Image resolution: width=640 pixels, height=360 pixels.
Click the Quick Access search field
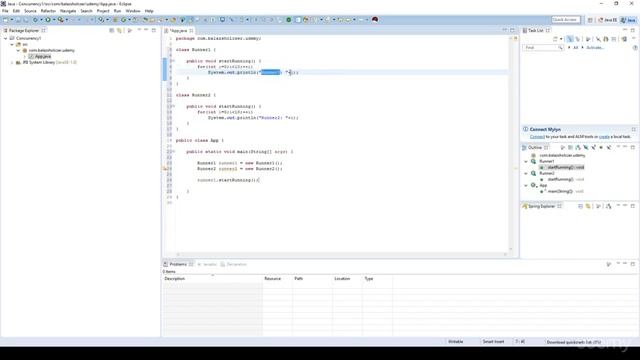click(x=565, y=20)
